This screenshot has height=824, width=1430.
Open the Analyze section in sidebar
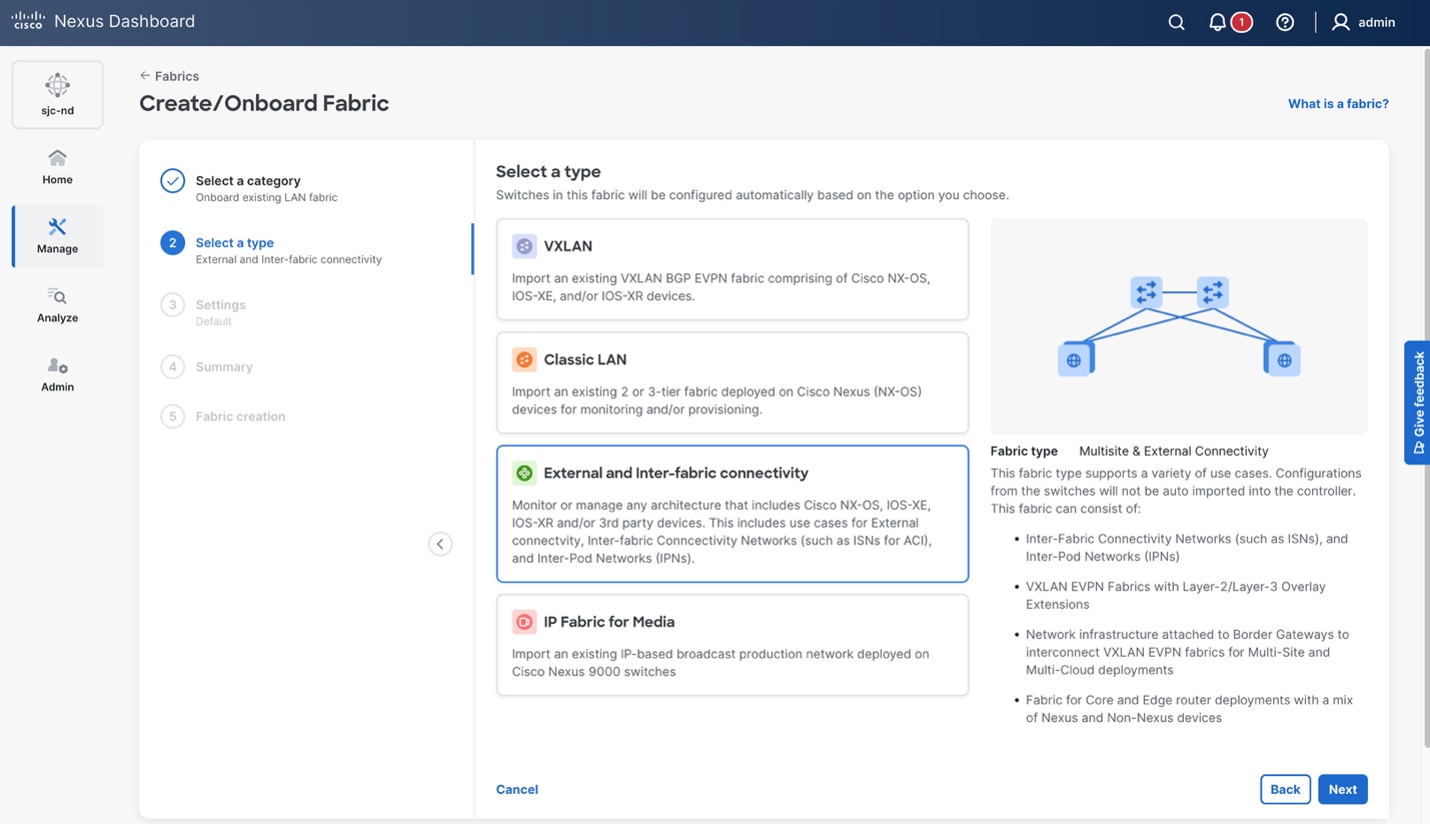tap(57, 305)
